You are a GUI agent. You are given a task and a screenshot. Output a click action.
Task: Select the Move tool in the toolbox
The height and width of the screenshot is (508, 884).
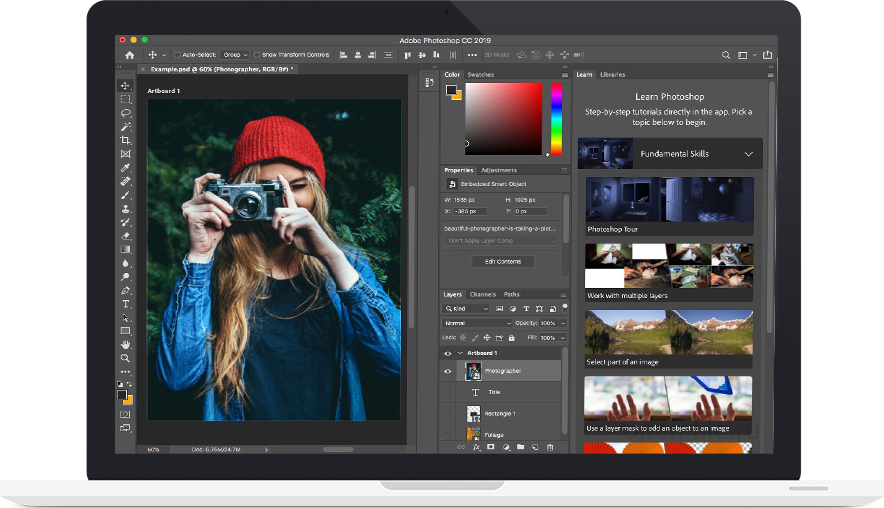click(125, 86)
